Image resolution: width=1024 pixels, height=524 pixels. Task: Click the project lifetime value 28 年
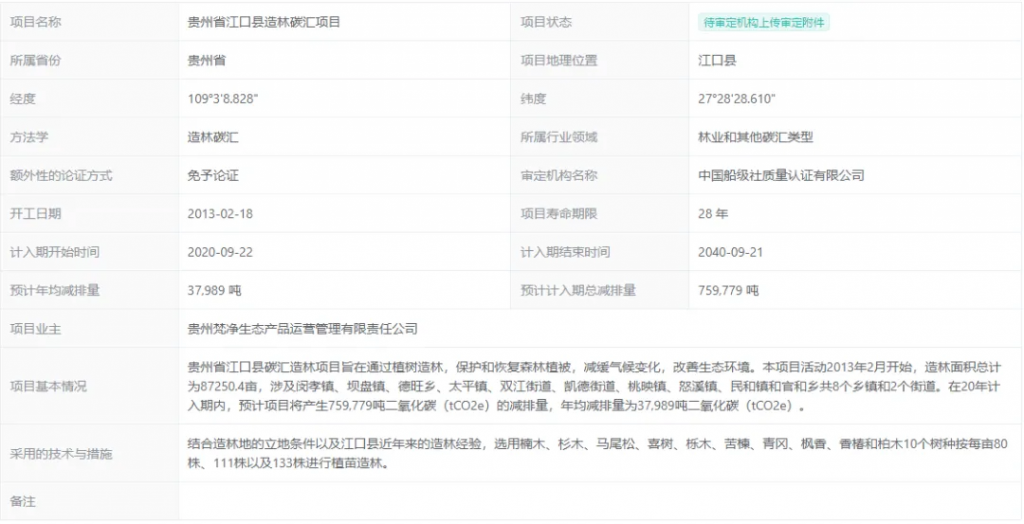coord(713,213)
